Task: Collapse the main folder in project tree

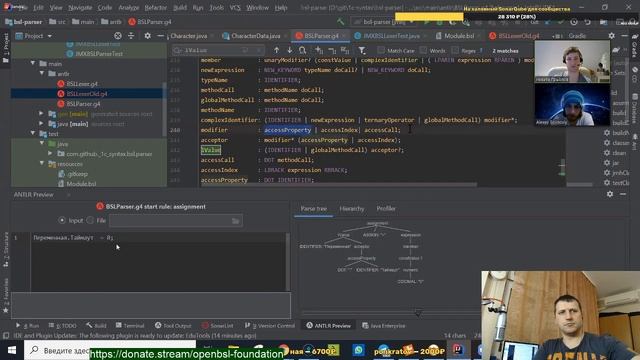Action: (33, 63)
